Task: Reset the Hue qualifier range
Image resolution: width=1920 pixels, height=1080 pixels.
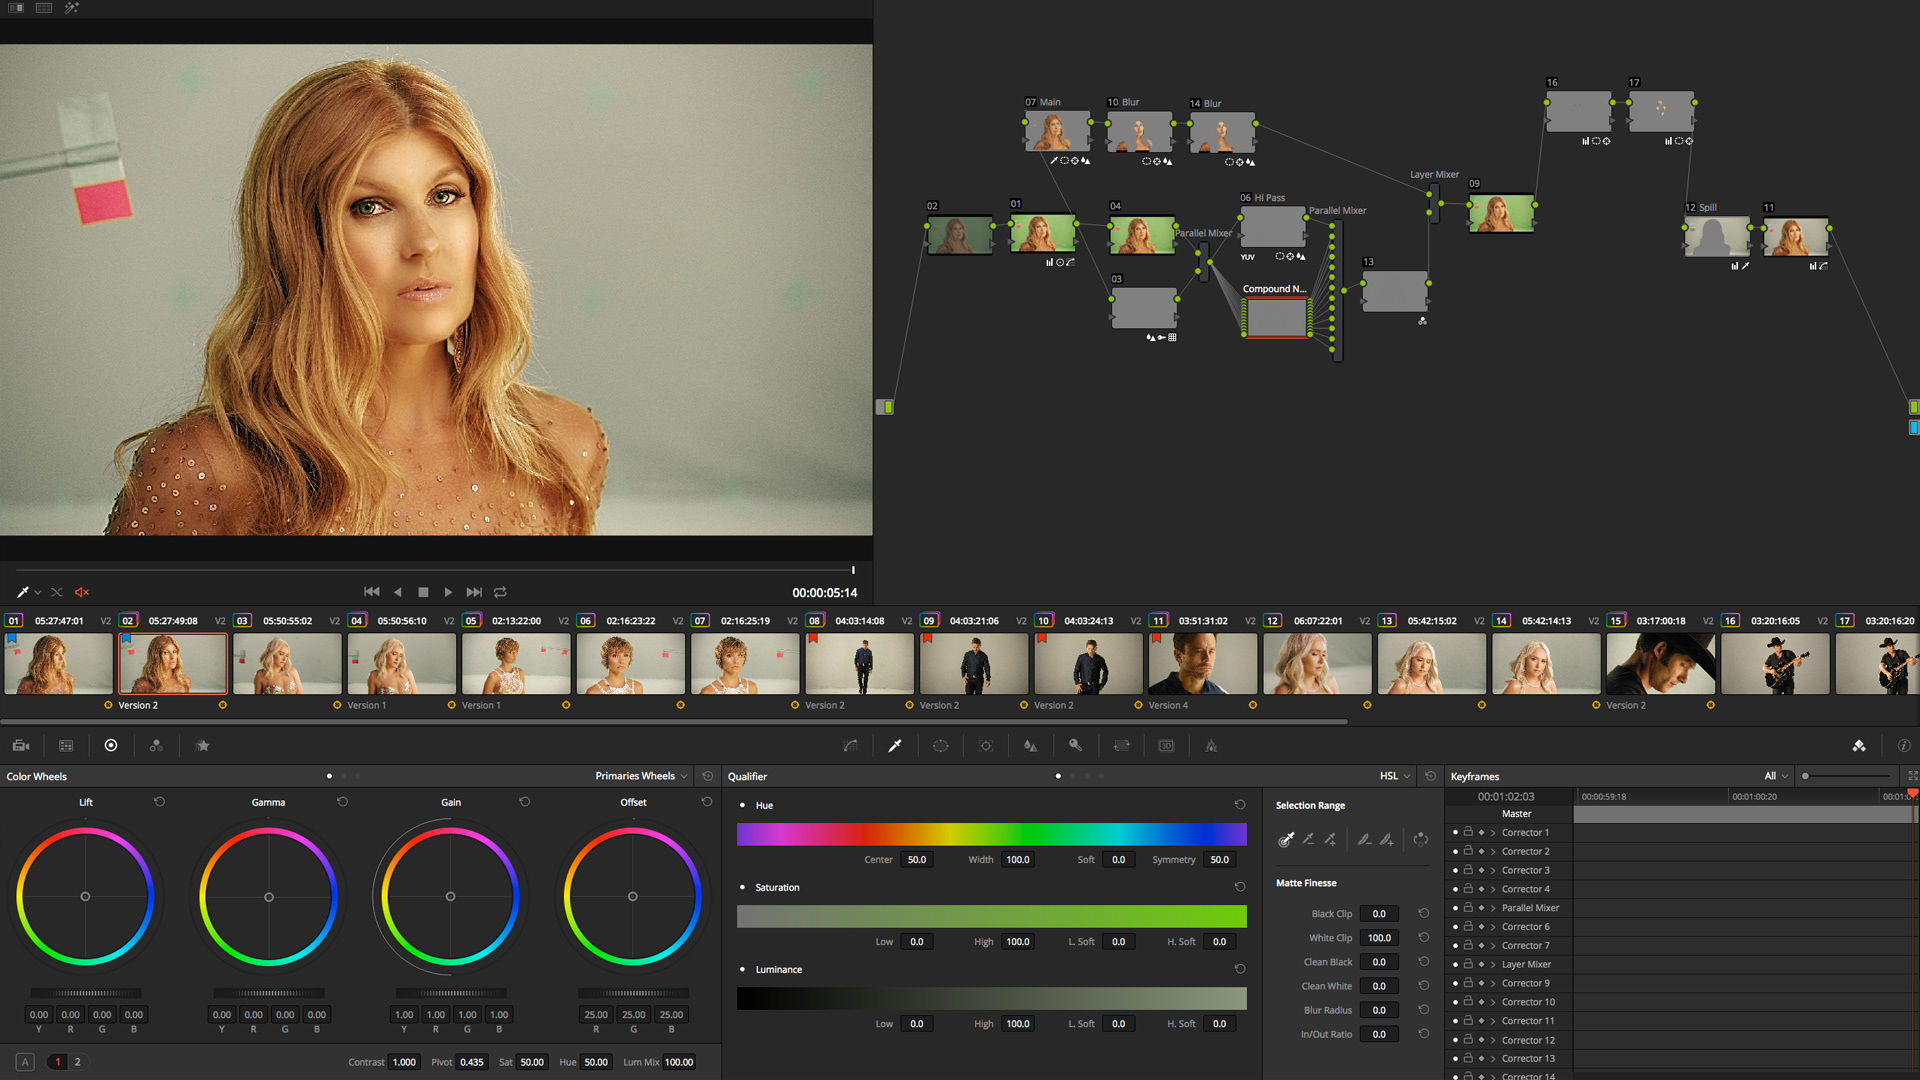Action: [x=1240, y=805]
